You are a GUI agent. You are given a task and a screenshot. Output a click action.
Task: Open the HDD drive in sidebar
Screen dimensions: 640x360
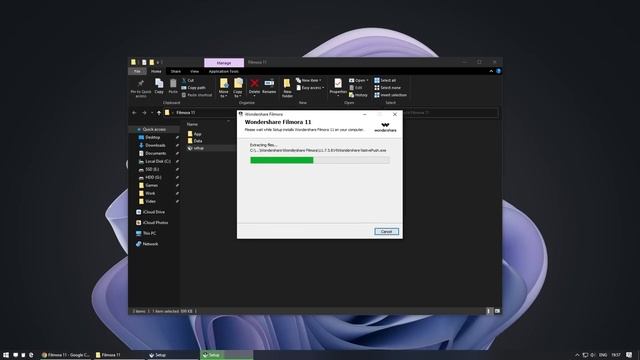pos(153,178)
